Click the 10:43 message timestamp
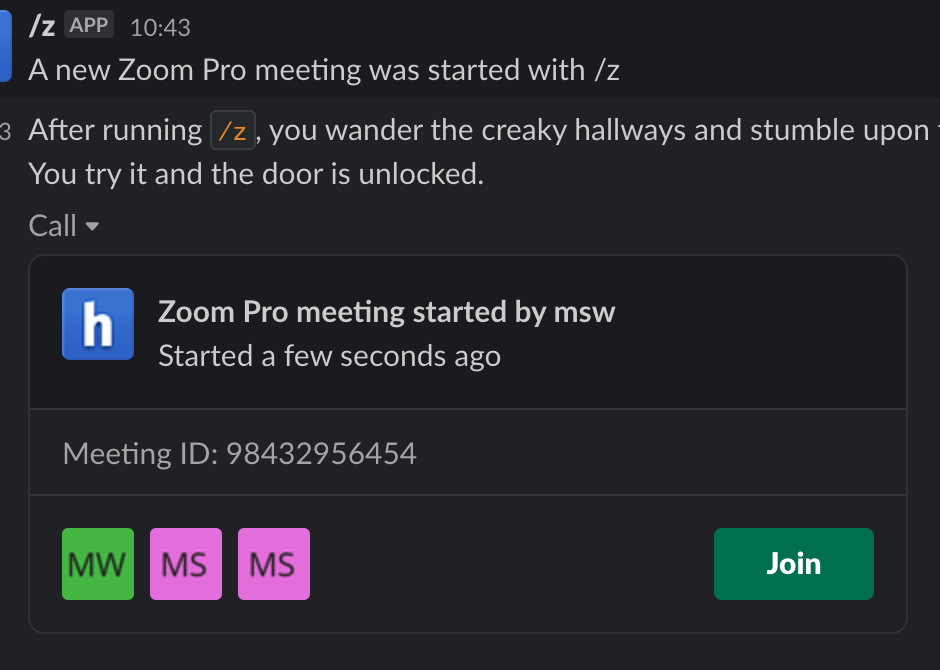This screenshot has width=940, height=670. [160, 28]
